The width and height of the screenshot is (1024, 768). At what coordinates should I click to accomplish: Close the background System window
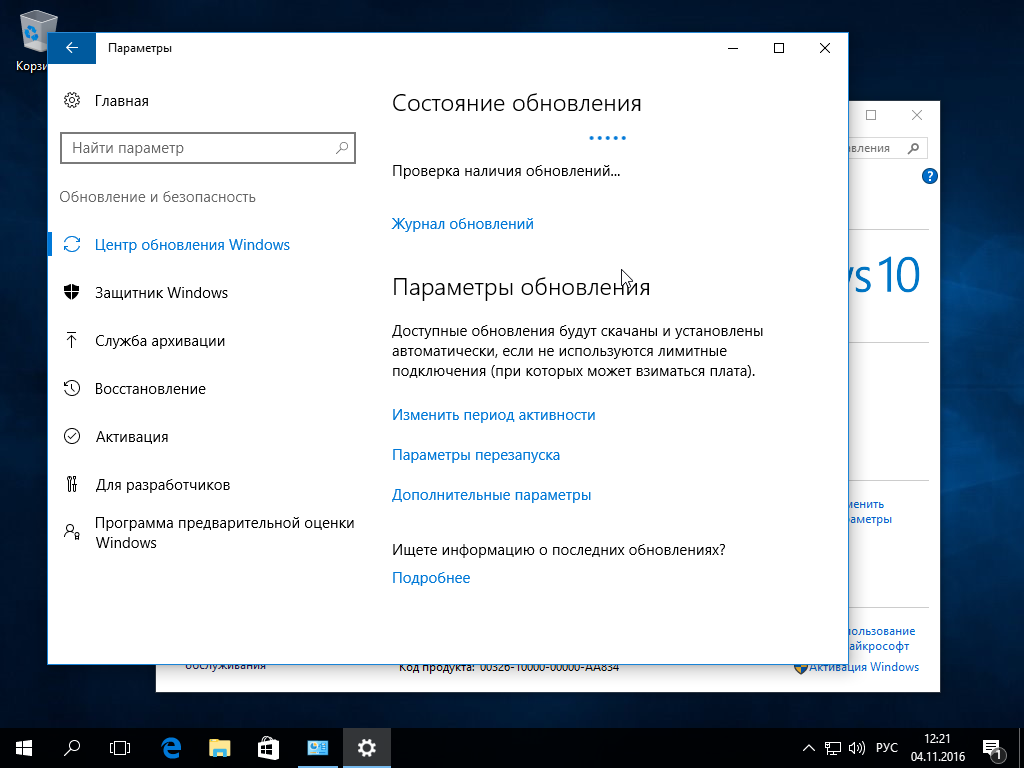917,116
